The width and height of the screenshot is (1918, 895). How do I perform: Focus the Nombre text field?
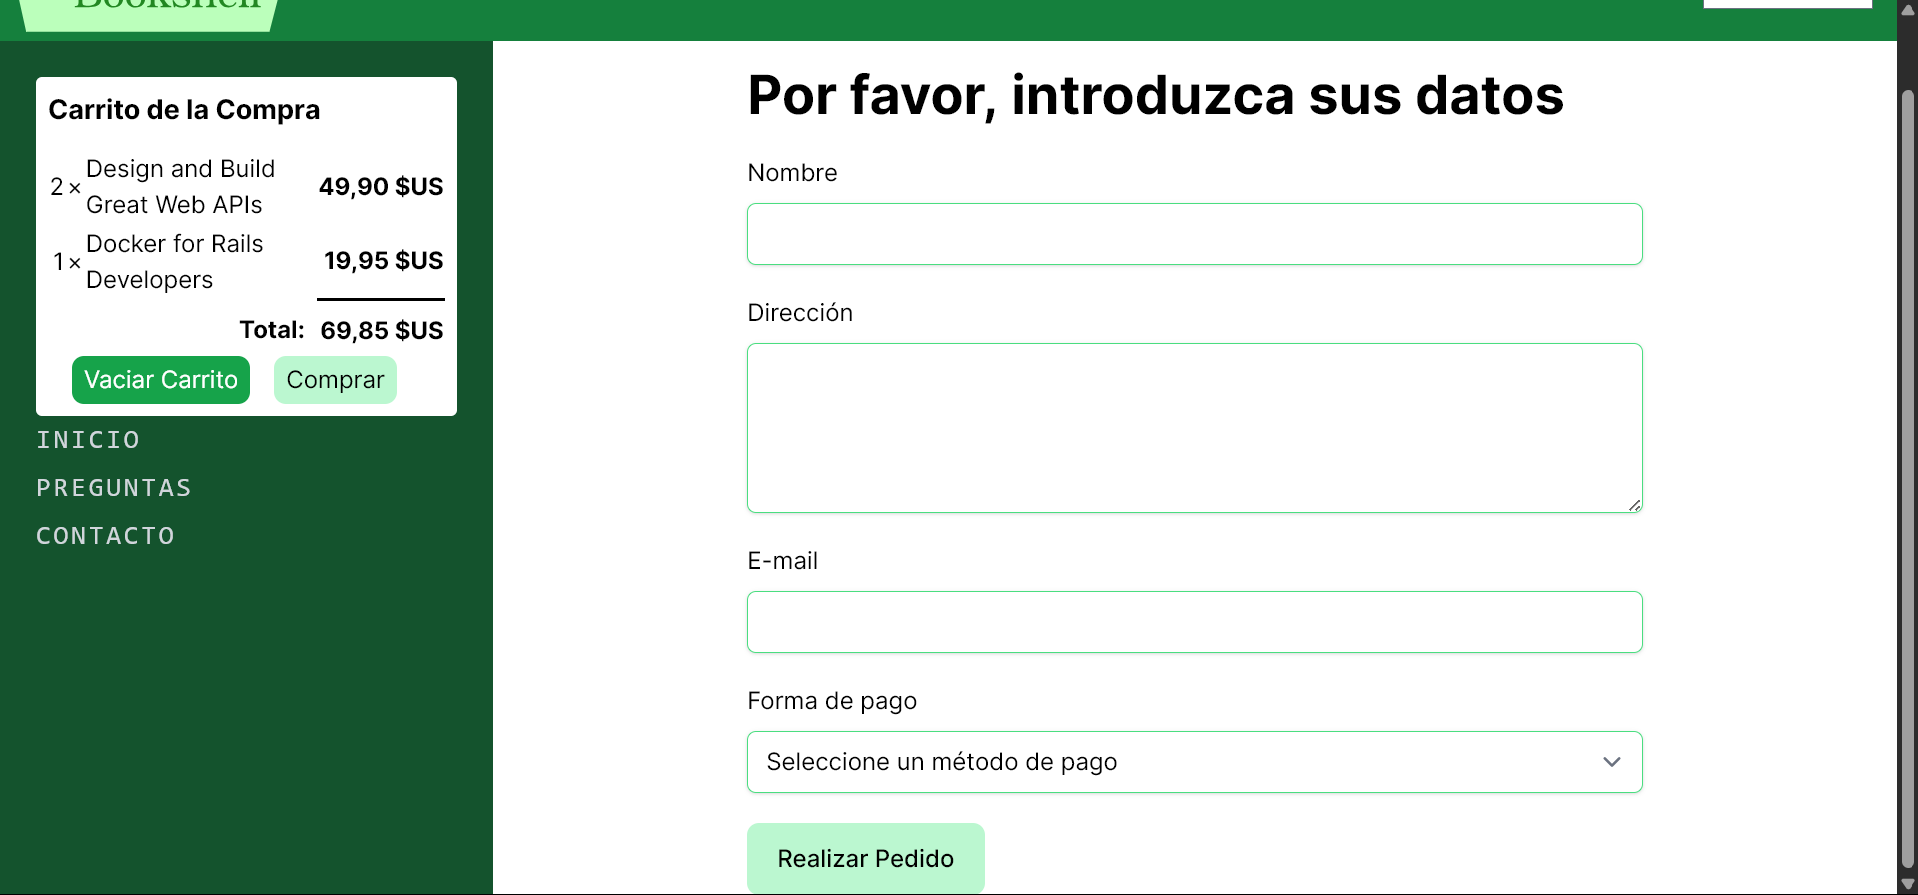click(x=1193, y=234)
